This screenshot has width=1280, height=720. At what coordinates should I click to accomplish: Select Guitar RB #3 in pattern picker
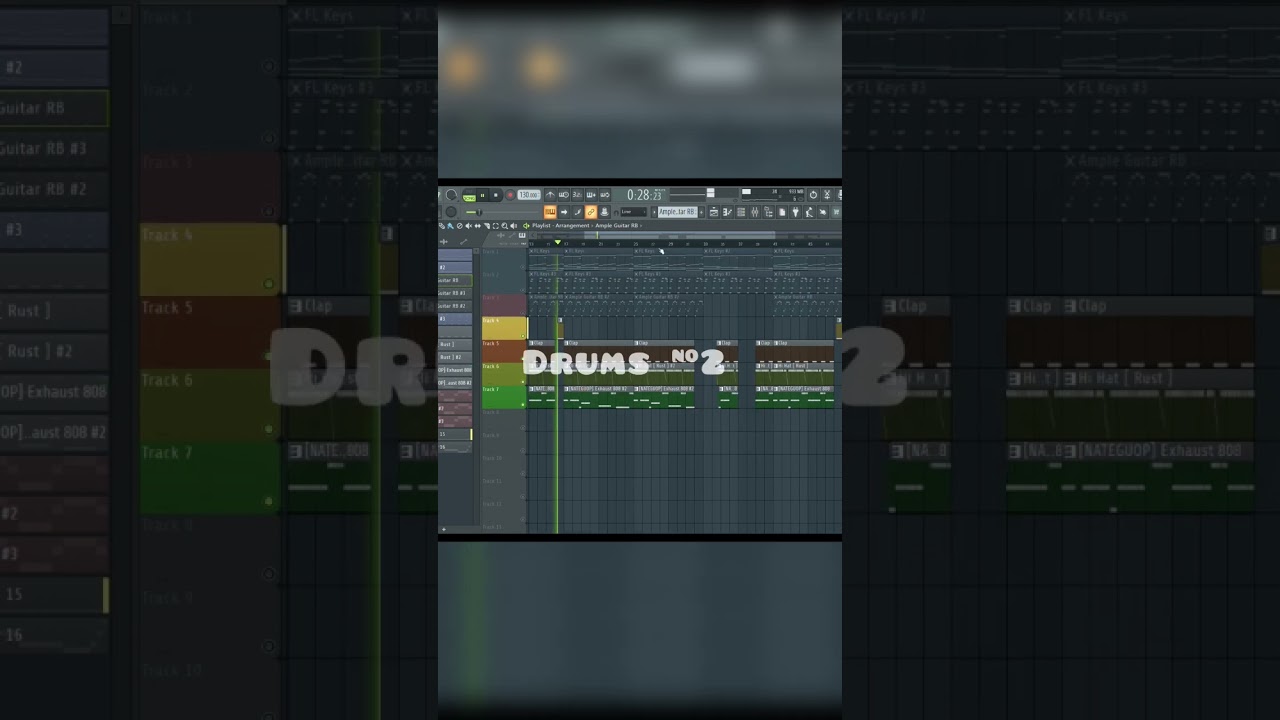pos(454,293)
